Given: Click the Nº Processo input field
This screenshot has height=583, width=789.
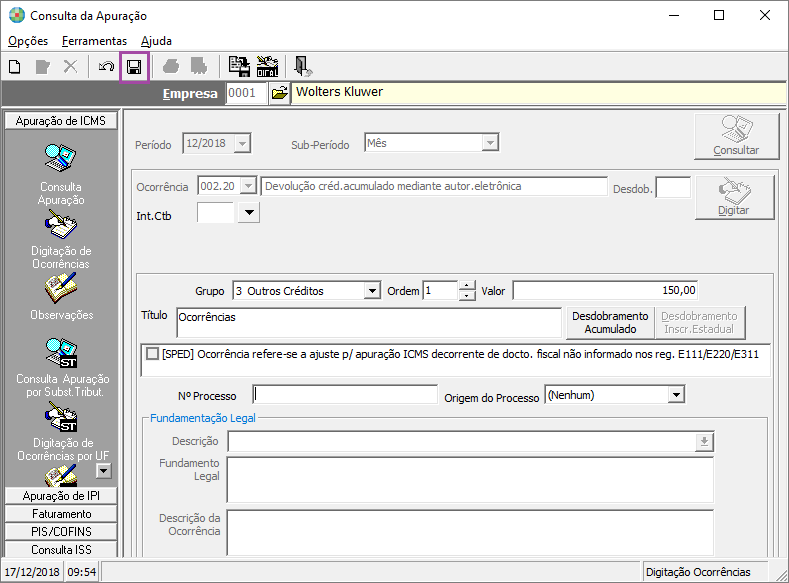Looking at the screenshot, I should 345,395.
